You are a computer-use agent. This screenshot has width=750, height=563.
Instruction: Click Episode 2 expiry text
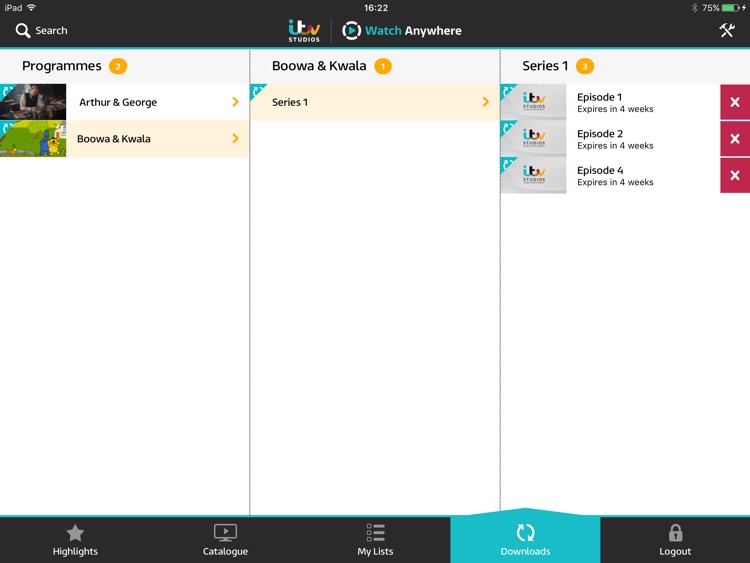tap(615, 146)
